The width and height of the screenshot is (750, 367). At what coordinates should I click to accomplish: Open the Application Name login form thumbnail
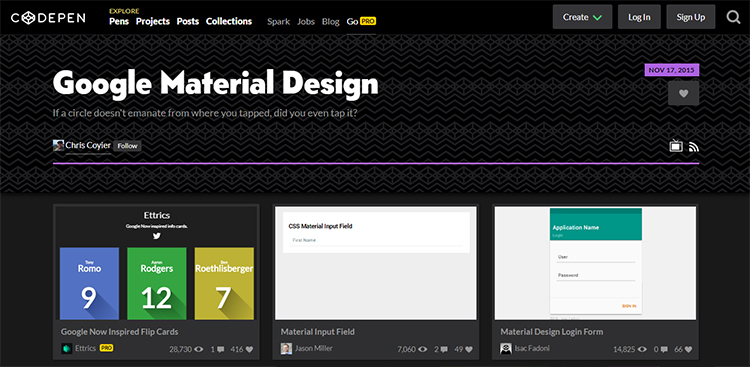[x=596, y=263]
